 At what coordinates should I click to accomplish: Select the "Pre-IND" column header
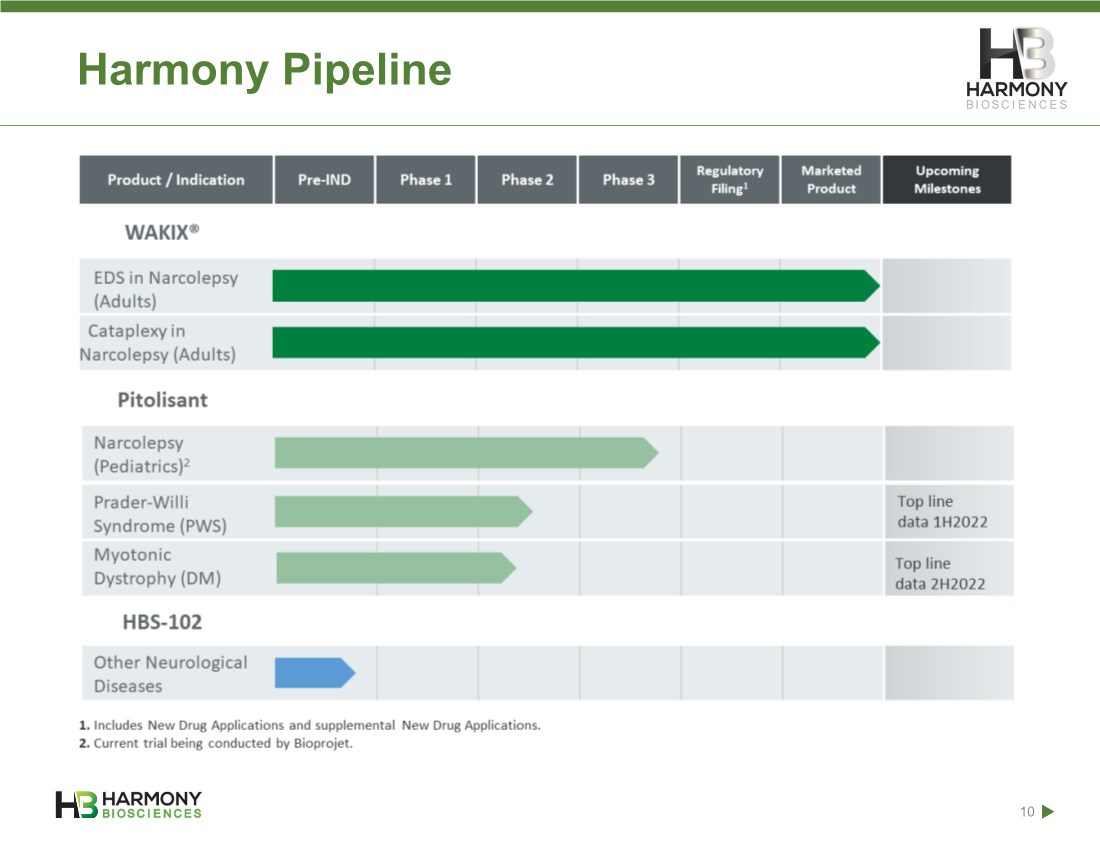point(324,180)
